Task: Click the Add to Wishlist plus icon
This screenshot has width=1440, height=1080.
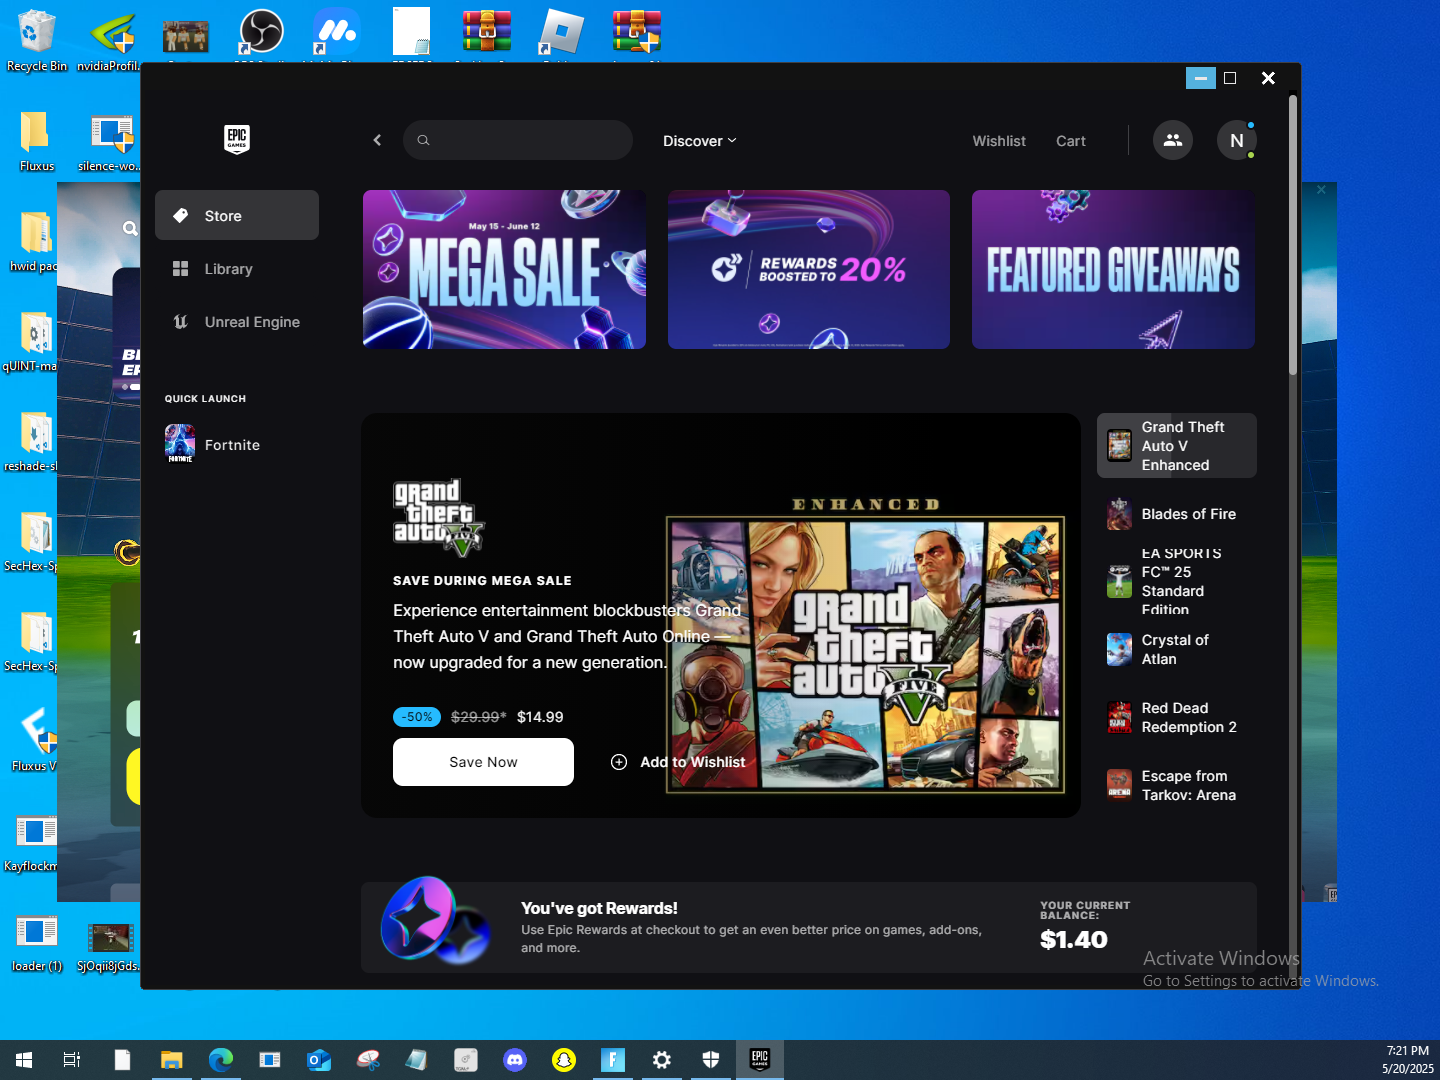Action: pos(619,762)
